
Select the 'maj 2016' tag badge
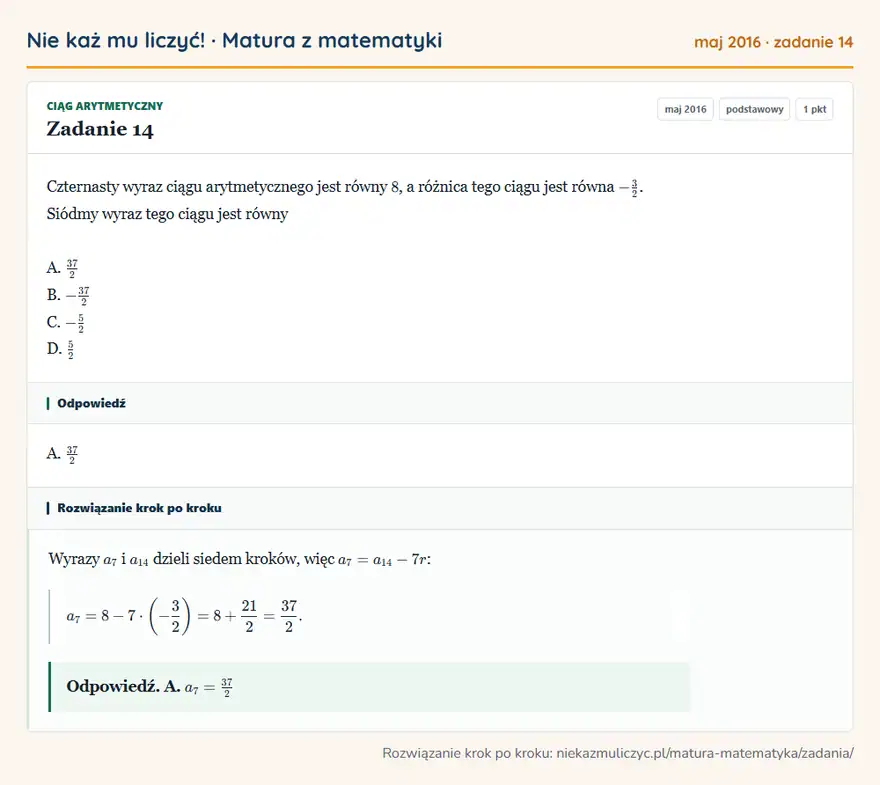pos(685,109)
